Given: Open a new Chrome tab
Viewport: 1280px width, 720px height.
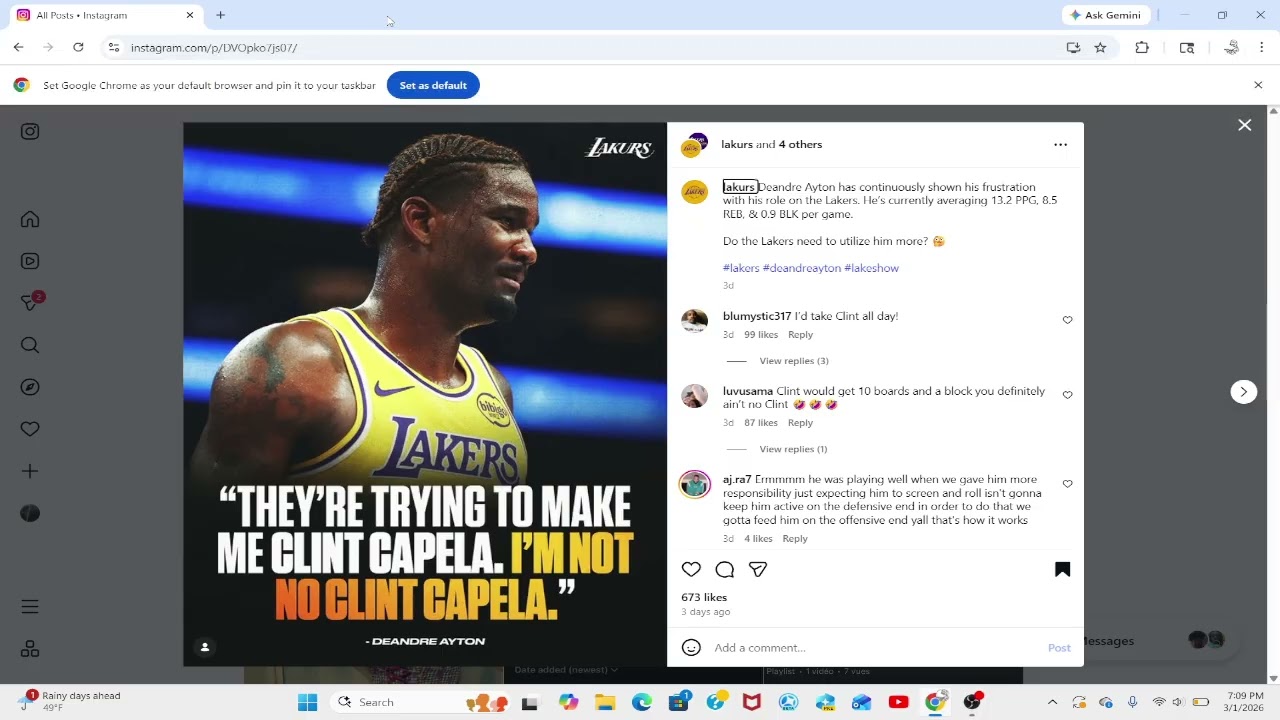Looking at the screenshot, I should [221, 15].
